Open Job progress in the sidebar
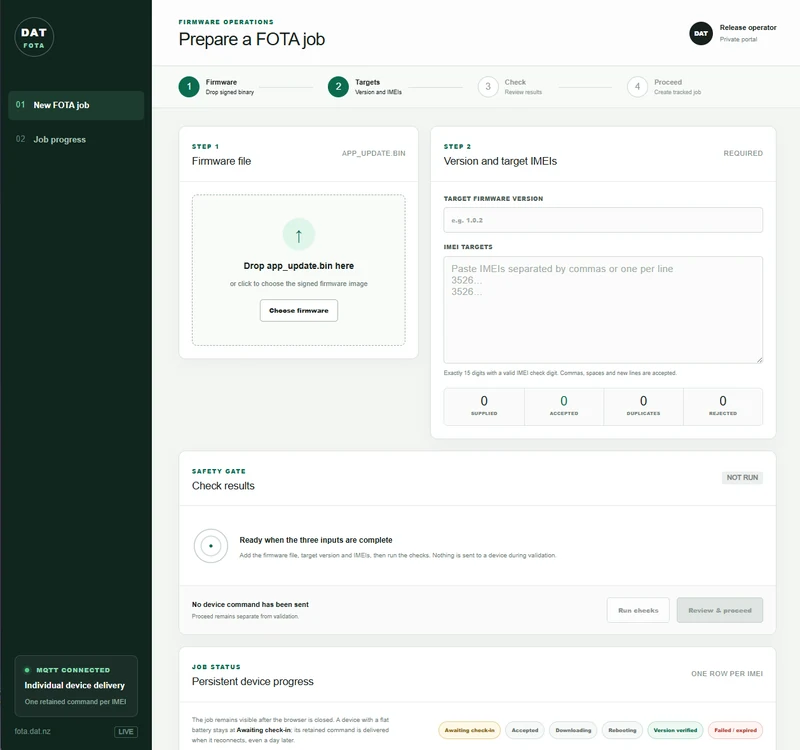This screenshot has width=800, height=750. (x=76, y=139)
